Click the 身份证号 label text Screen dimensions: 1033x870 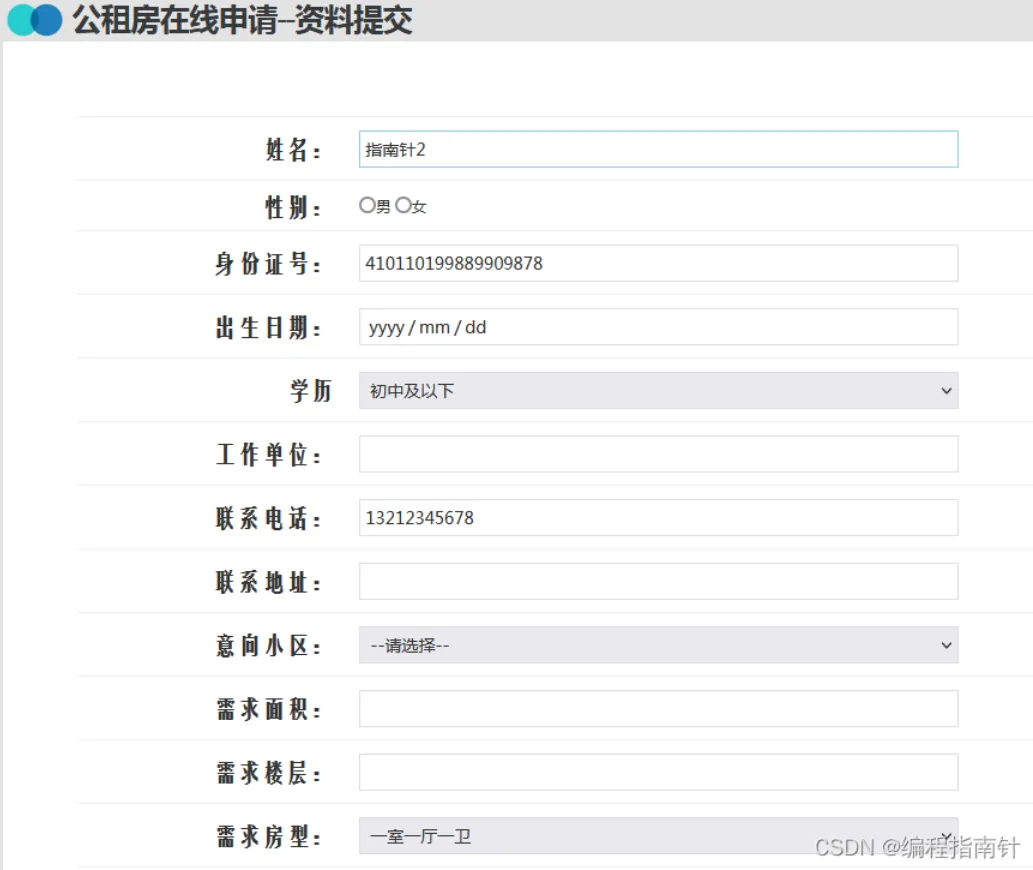[268, 264]
